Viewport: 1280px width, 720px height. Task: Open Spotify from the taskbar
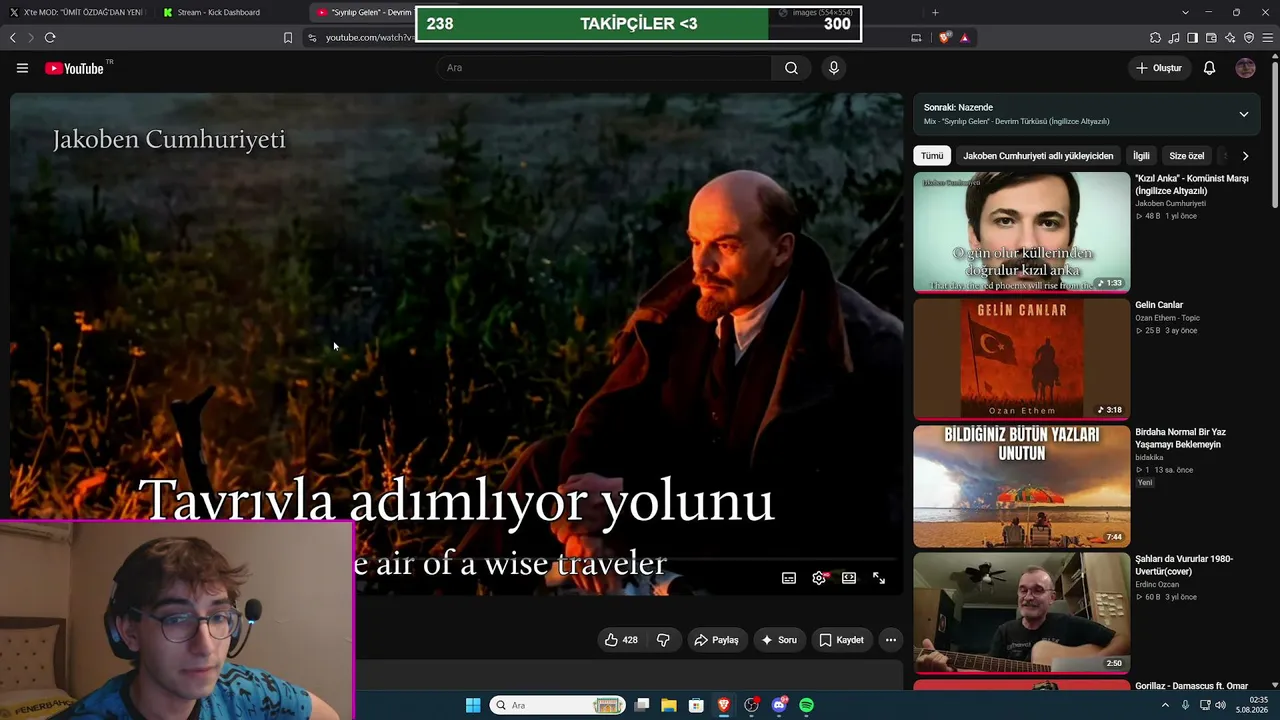tap(806, 705)
